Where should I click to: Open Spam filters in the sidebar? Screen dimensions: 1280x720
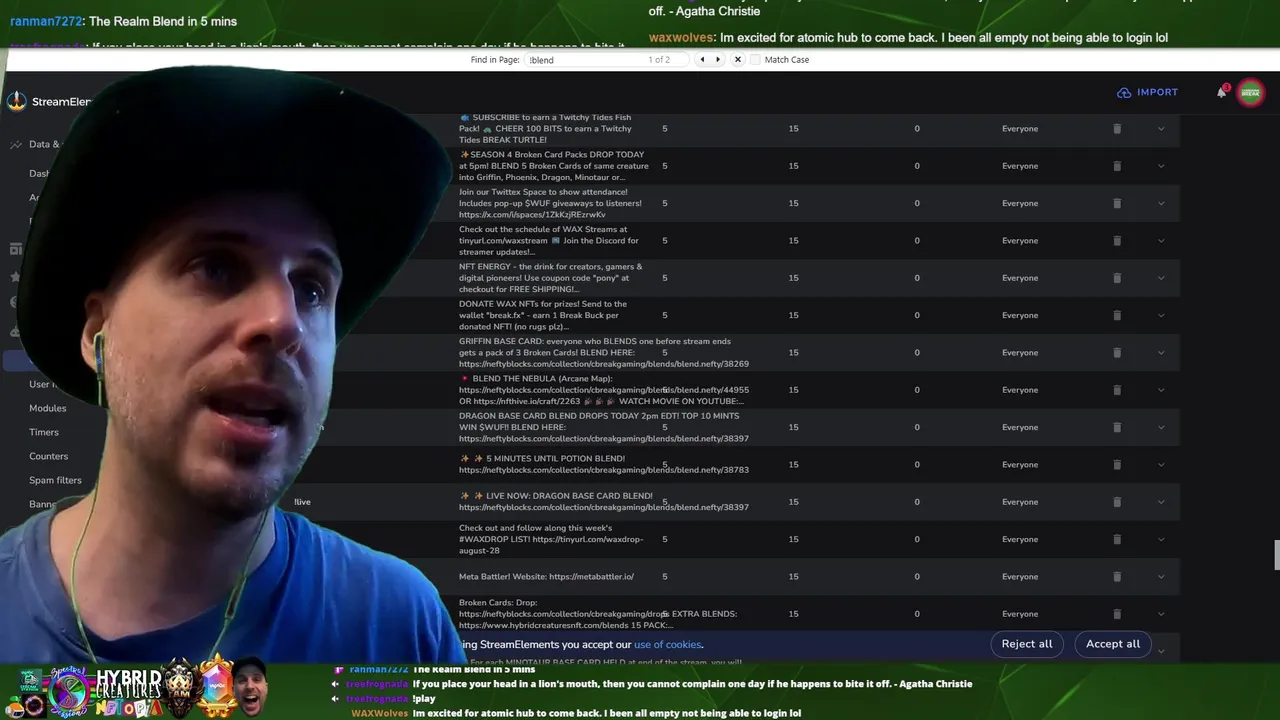coord(55,480)
